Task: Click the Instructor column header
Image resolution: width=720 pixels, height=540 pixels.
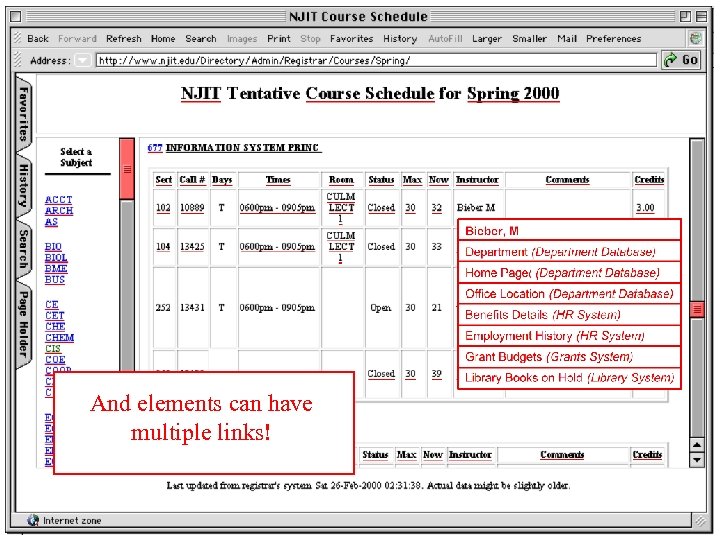Action: (478, 180)
